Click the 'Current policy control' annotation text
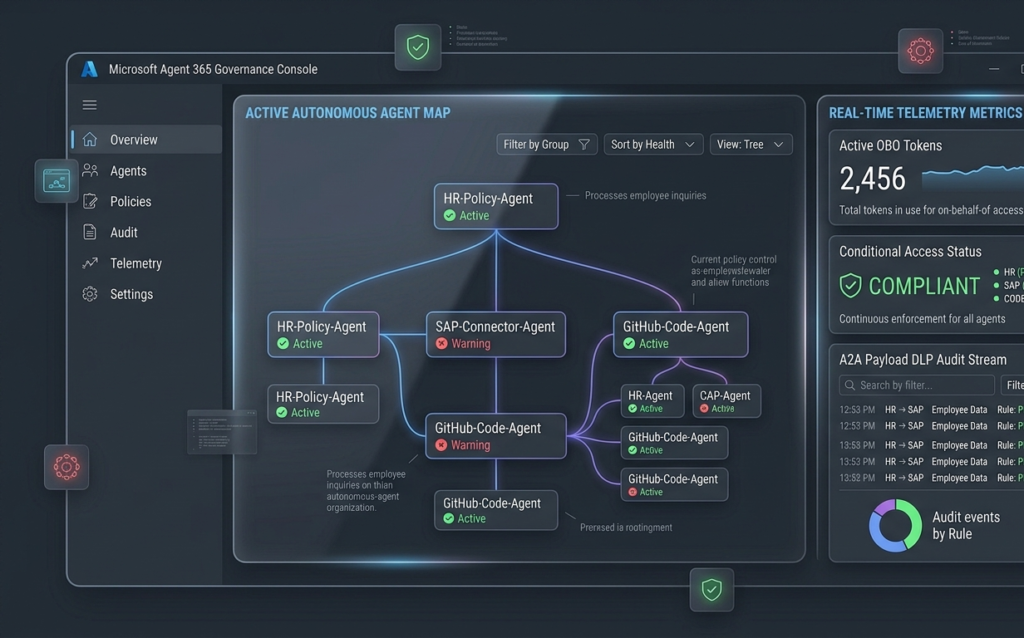Screen dimensions: 1024x638 [x=733, y=271]
